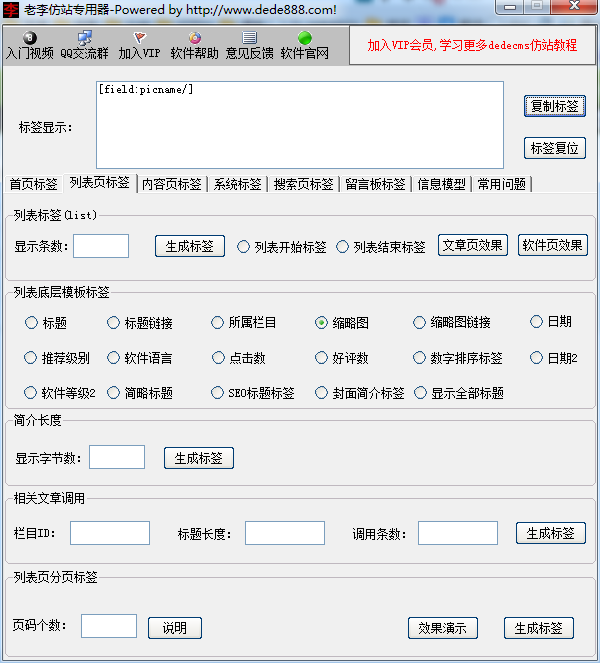
Task: Close the window with red X
Action: [x=574, y=7]
